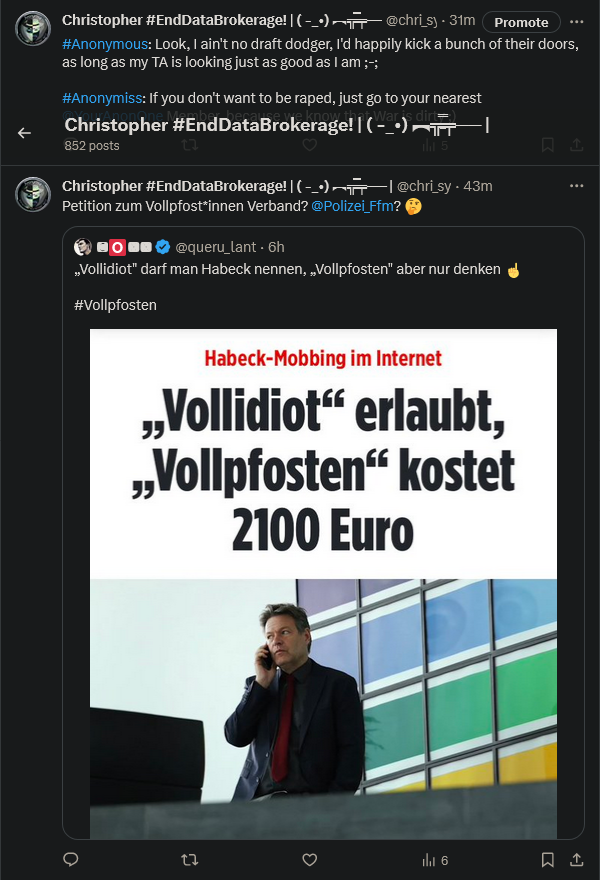This screenshot has width=600, height=880.
Task: Open the #Anonymiss hashtag link
Action: [102, 98]
